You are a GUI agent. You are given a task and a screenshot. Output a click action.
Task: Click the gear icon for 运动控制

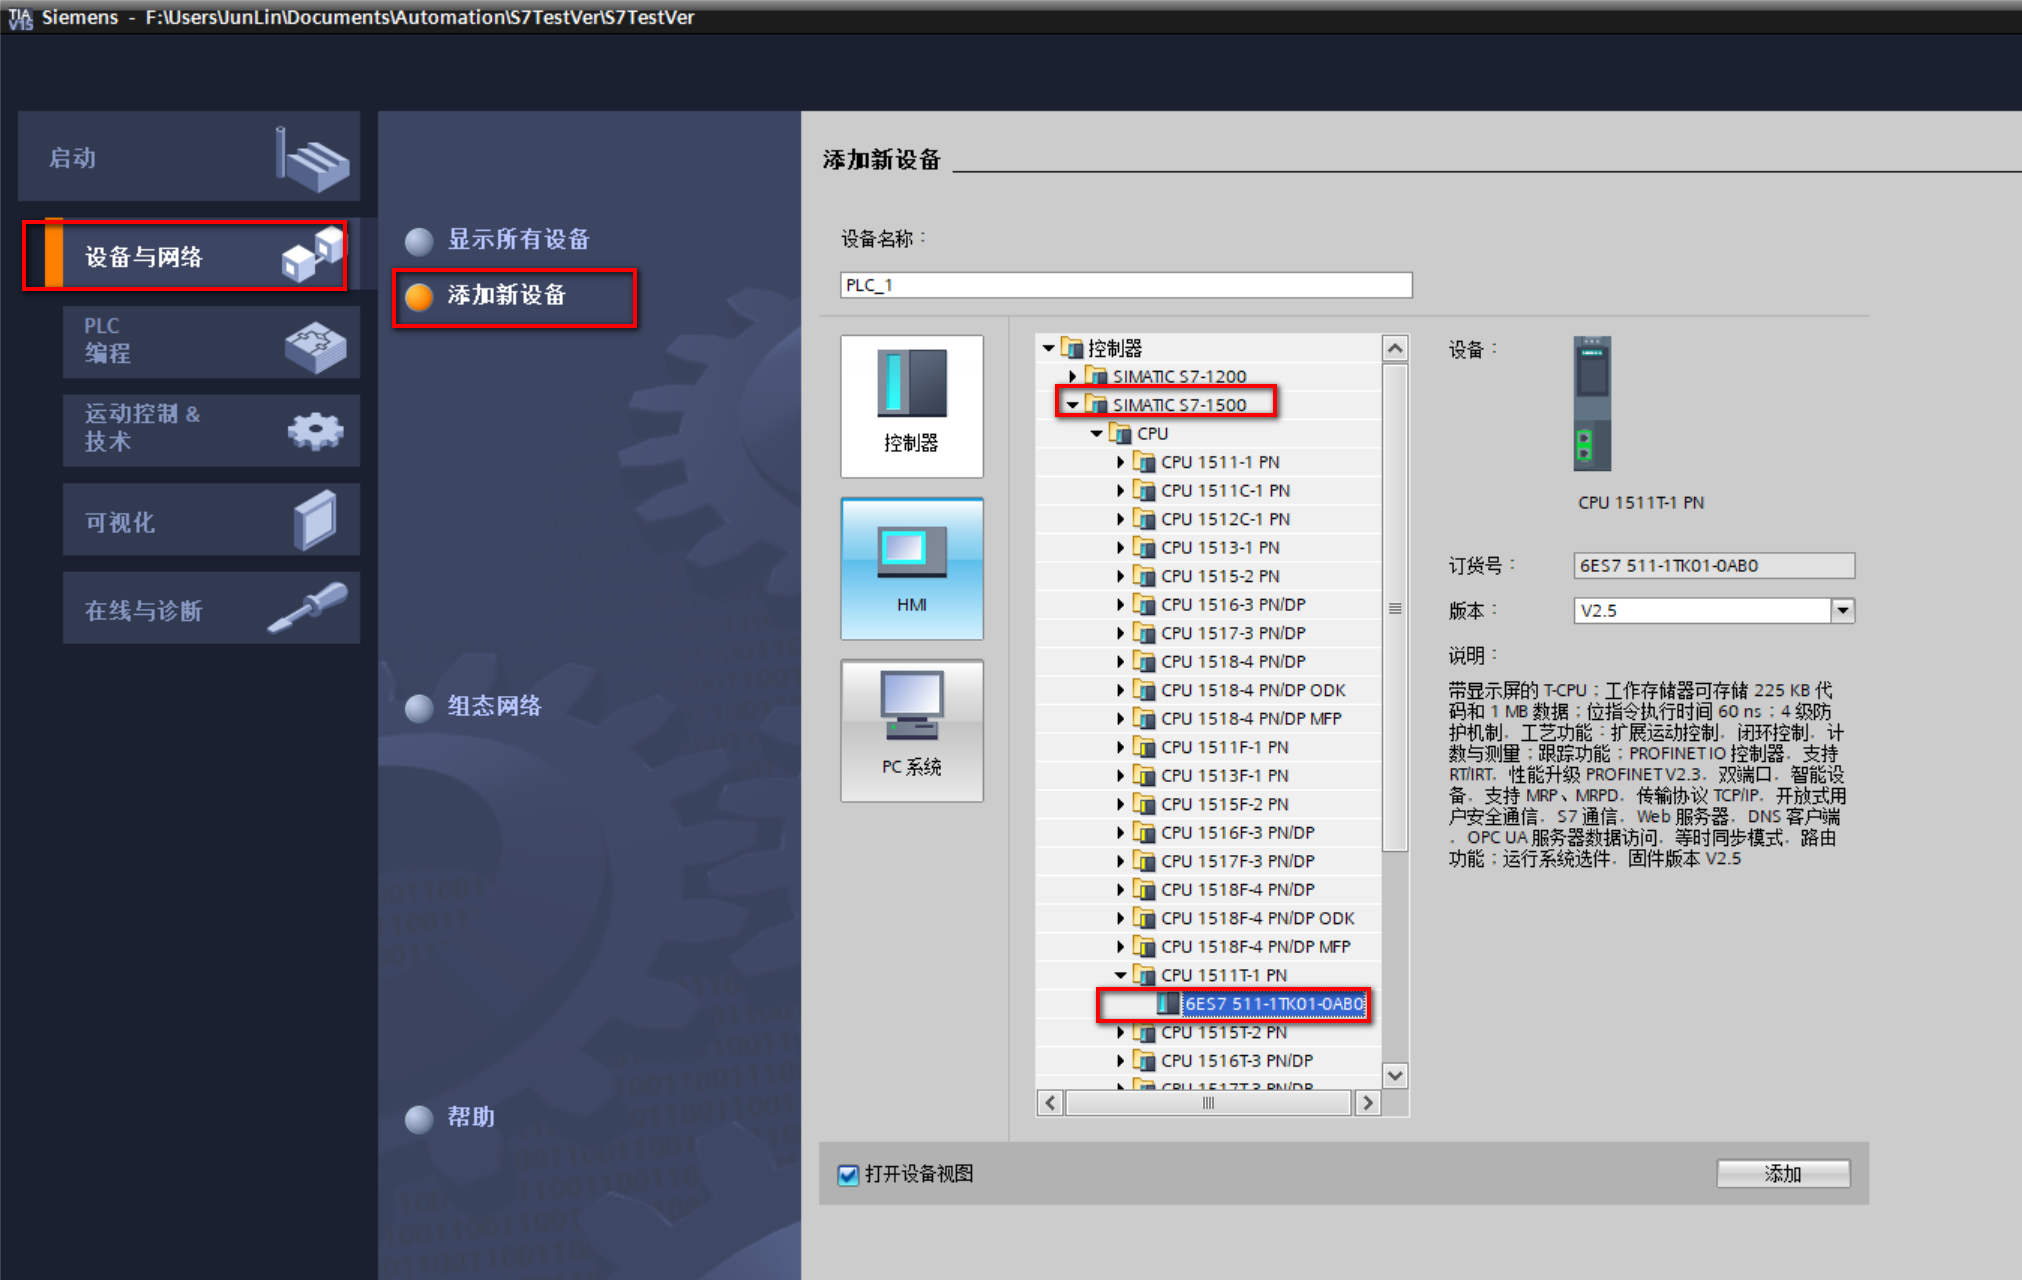point(315,431)
